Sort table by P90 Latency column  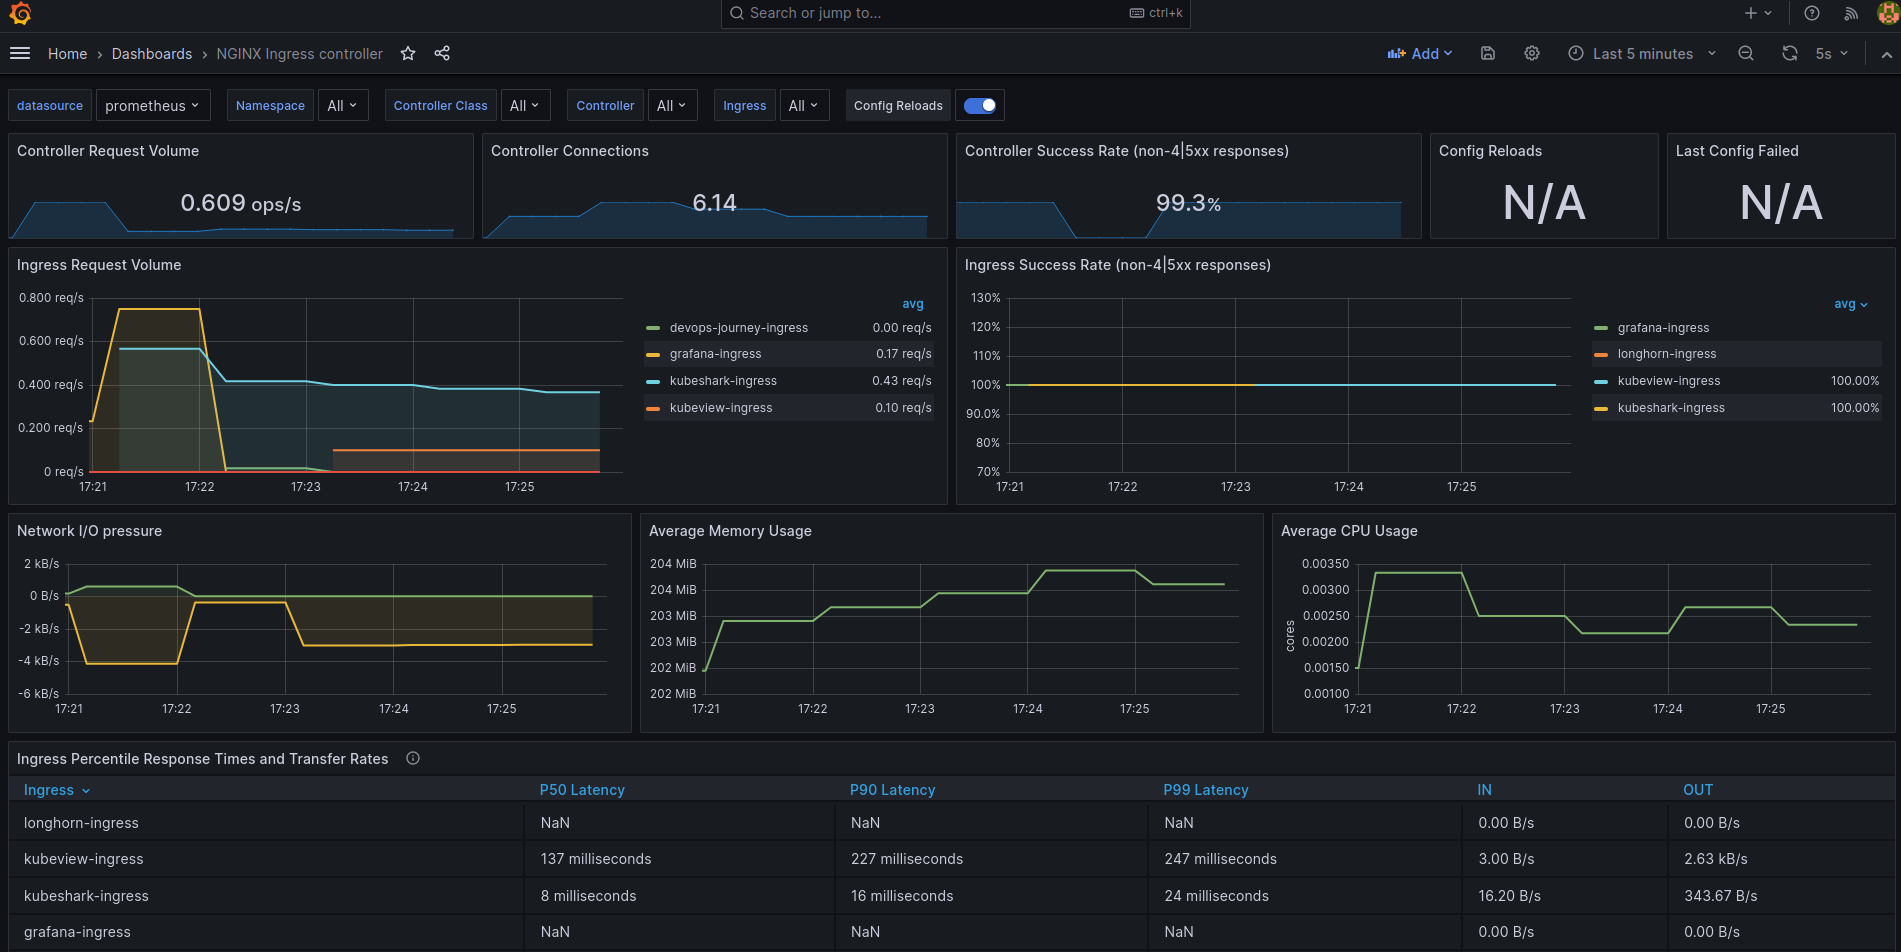click(892, 790)
